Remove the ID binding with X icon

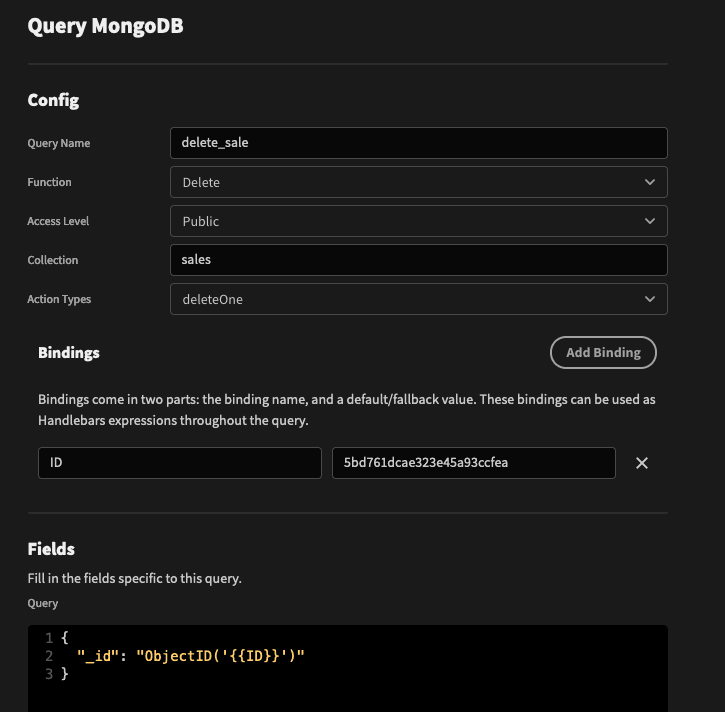(x=641, y=463)
